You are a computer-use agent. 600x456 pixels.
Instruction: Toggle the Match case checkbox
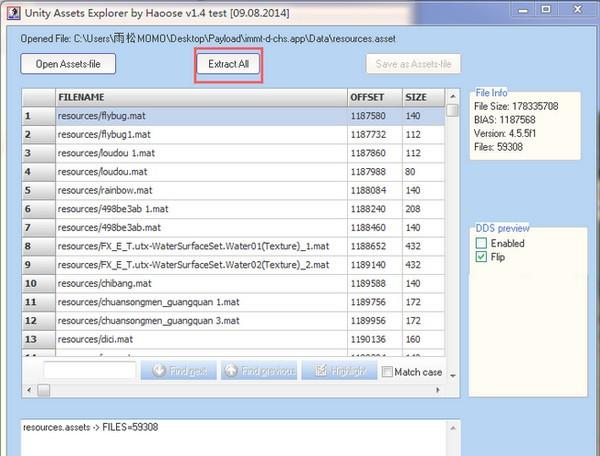coord(387,371)
